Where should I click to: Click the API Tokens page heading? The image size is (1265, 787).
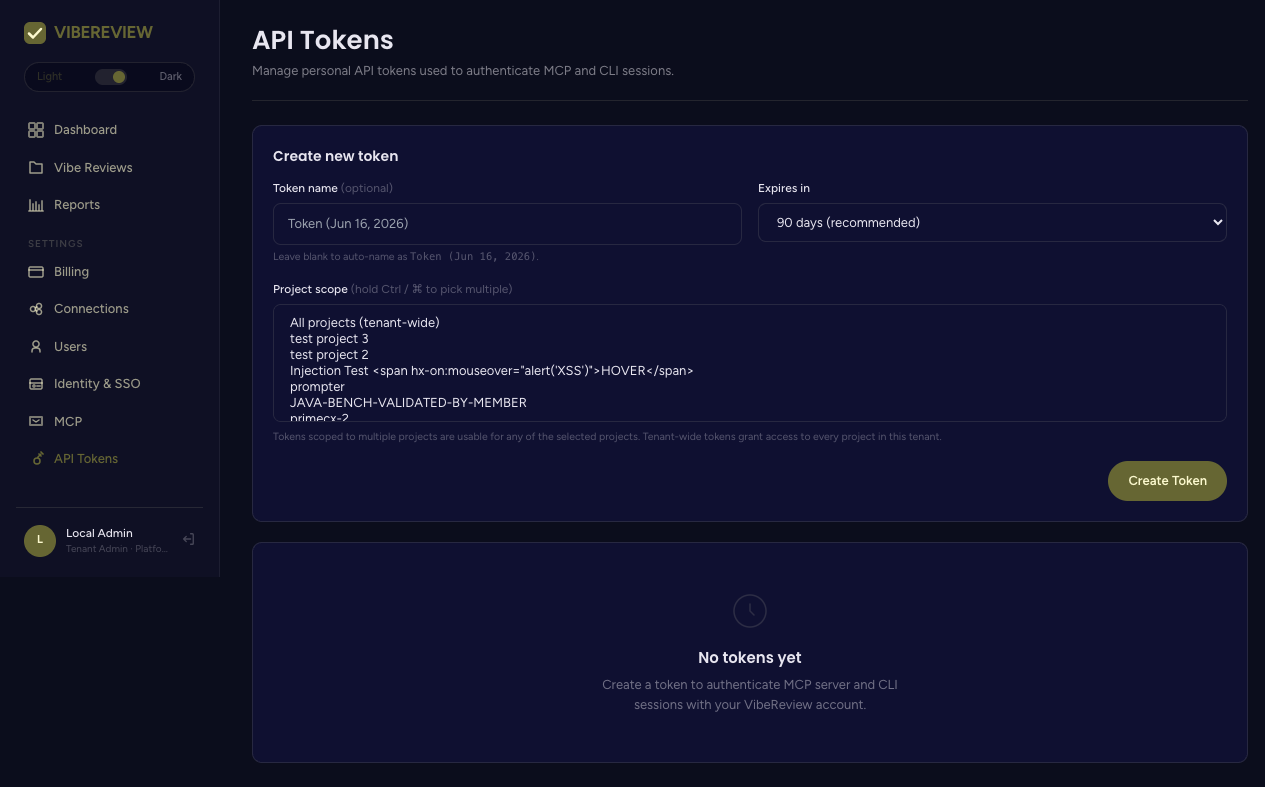point(323,40)
